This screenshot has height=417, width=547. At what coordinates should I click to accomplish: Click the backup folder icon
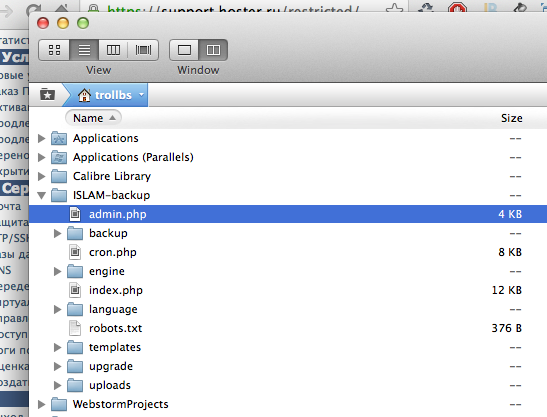(x=75, y=233)
